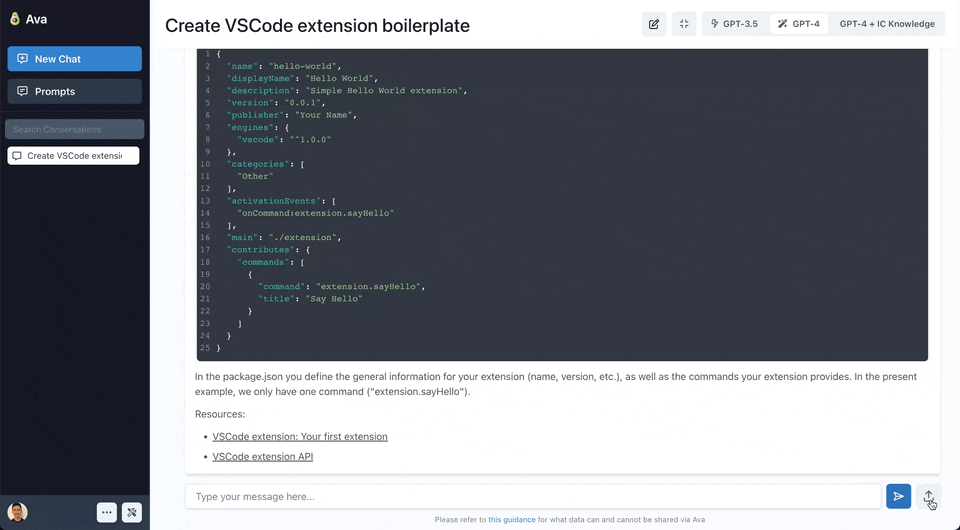Send the message with paper plane icon
The image size is (960, 530).
pos(898,496)
